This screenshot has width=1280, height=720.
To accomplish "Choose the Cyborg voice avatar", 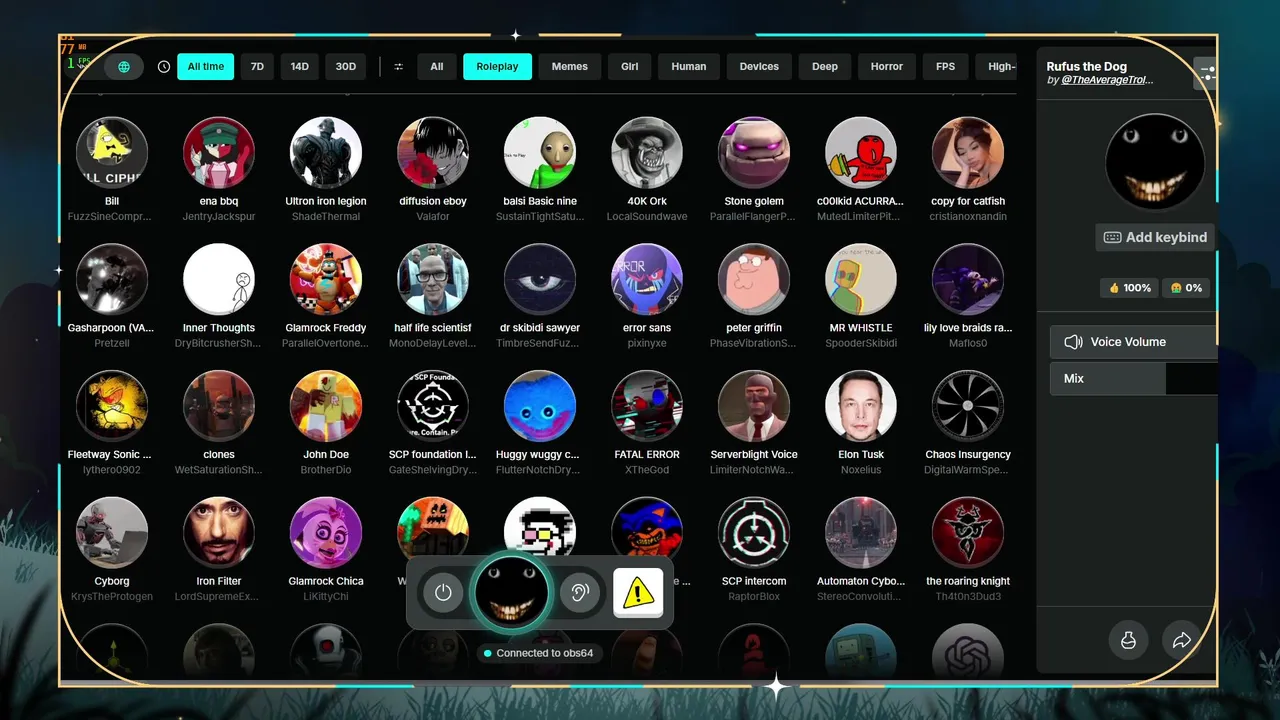I will click(112, 533).
